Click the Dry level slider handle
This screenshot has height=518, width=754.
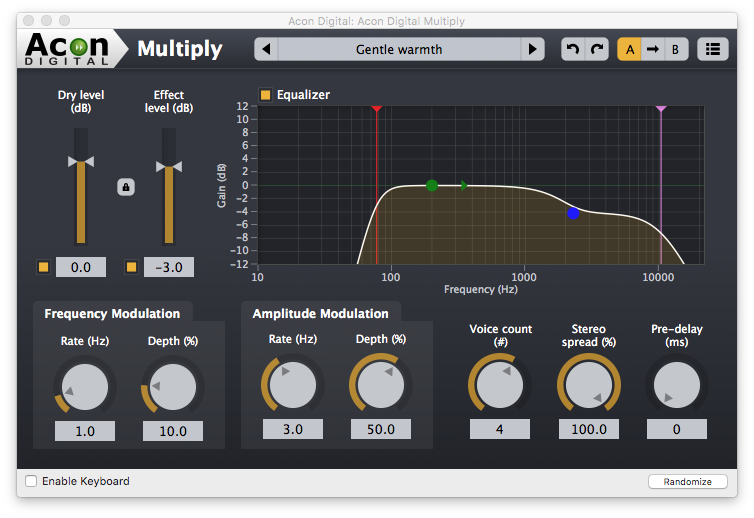point(81,162)
